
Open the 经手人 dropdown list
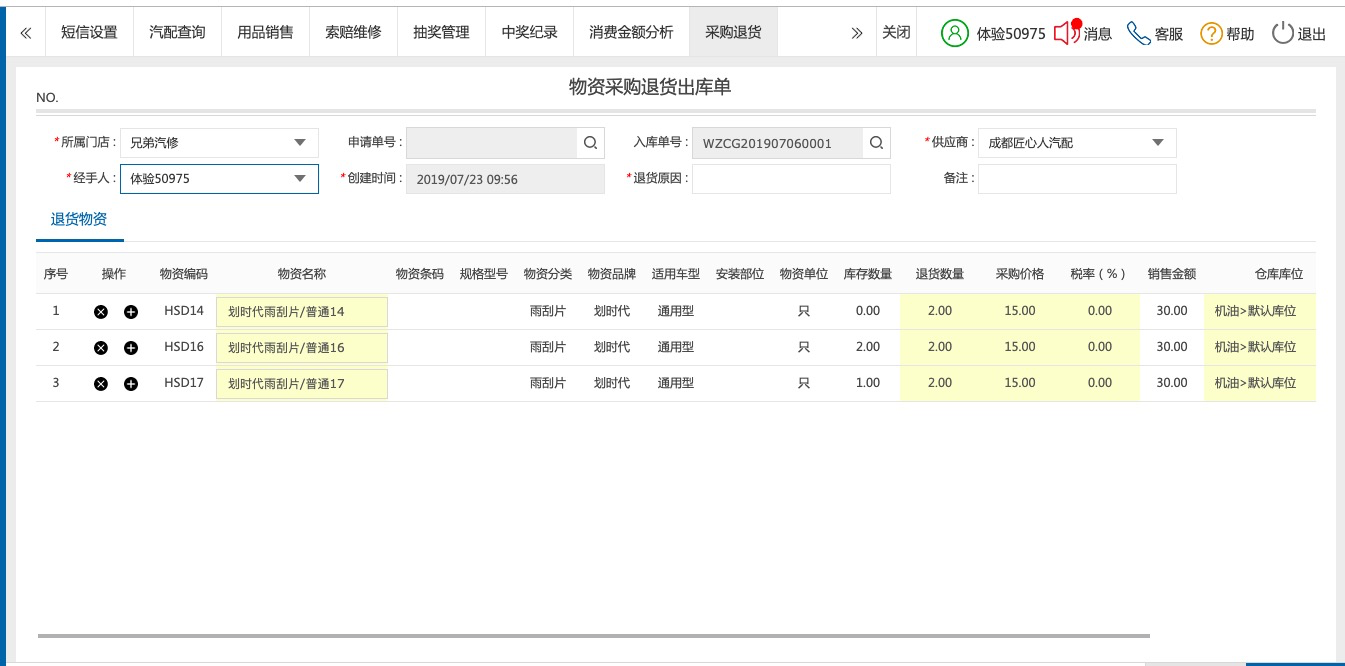click(x=299, y=179)
